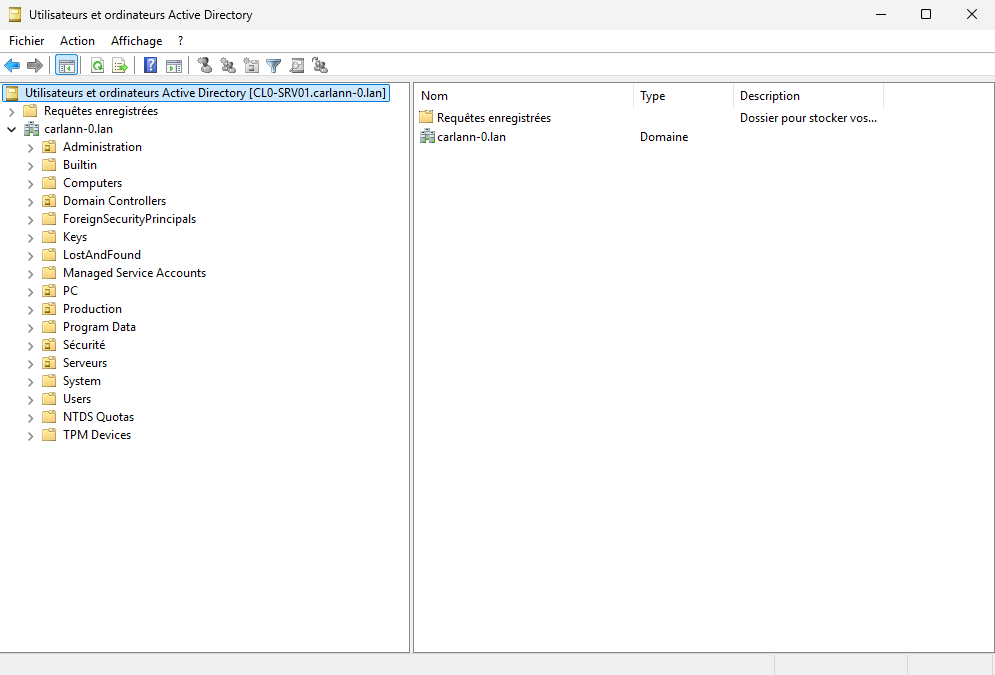Expand the PC organizational unit
The height and width of the screenshot is (675, 995).
(x=30, y=292)
